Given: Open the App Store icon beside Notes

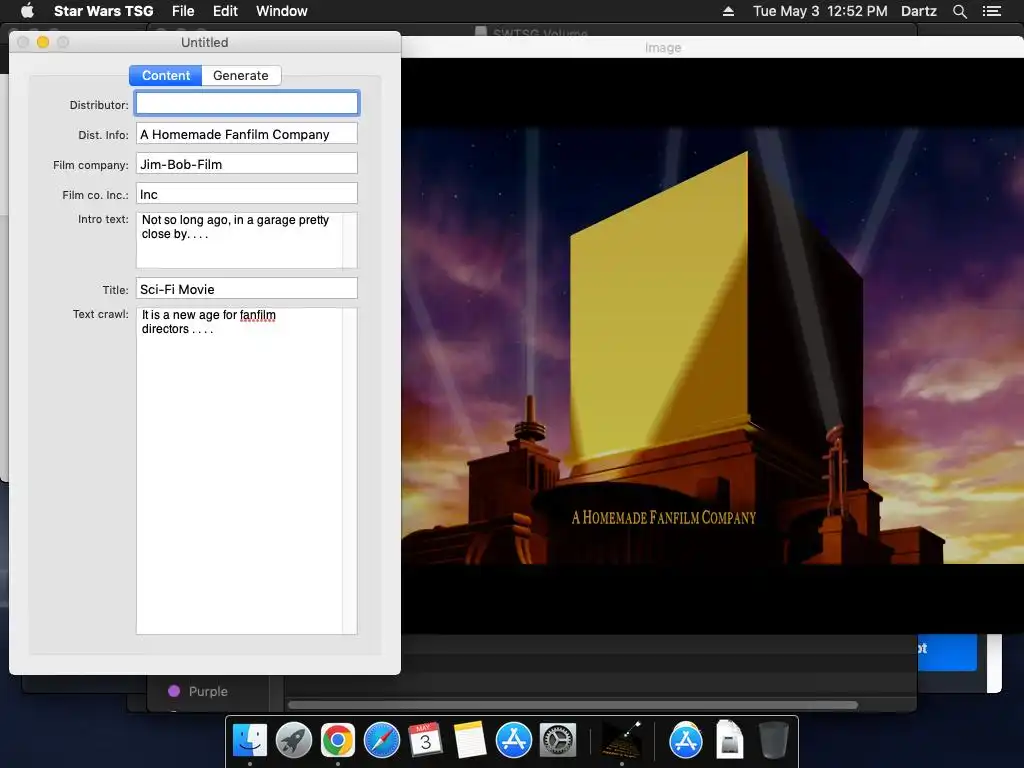Looking at the screenshot, I should click(x=513, y=740).
